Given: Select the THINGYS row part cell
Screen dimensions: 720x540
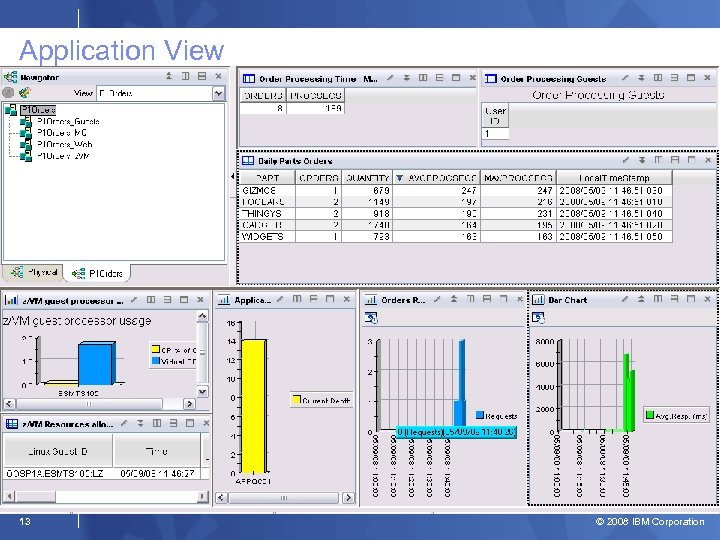Looking at the screenshot, I should (x=267, y=214).
